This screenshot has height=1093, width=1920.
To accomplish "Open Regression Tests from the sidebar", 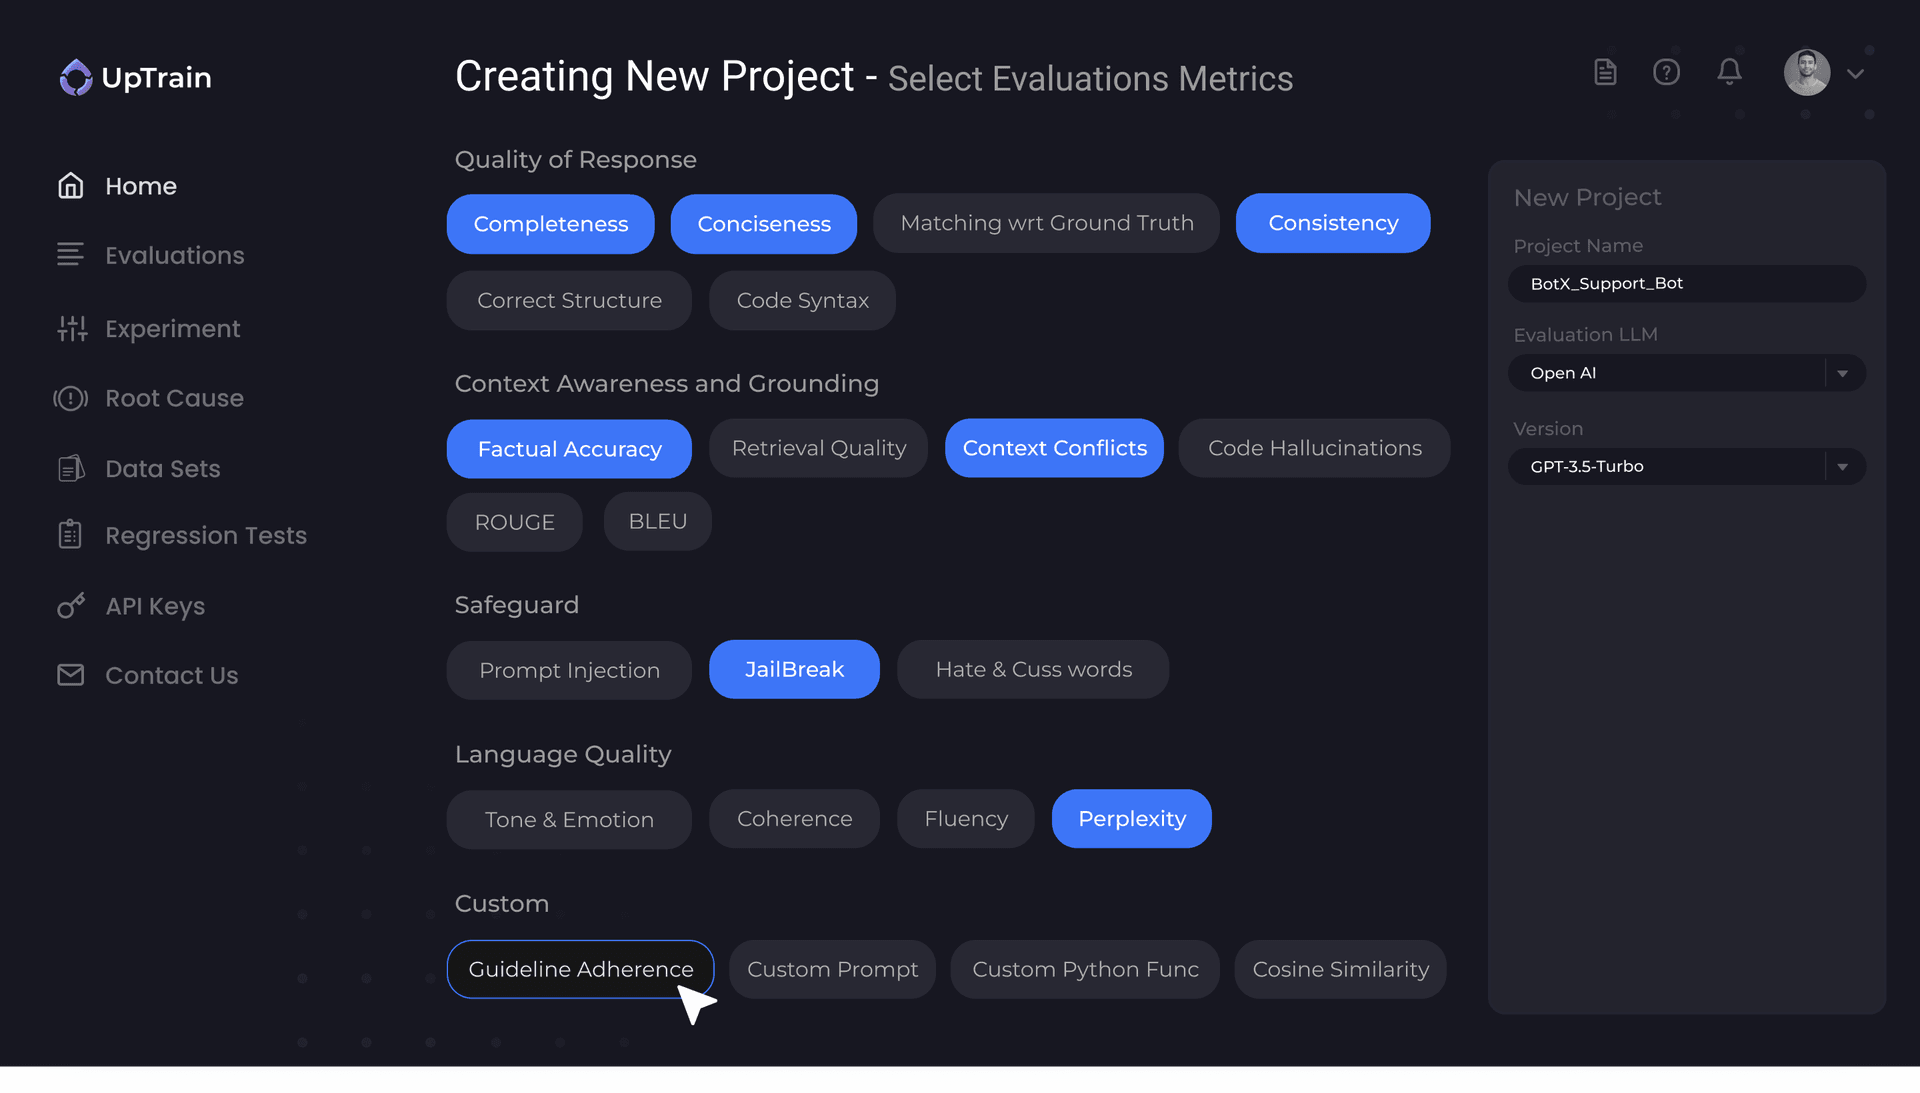I will pyautogui.click(x=205, y=535).
